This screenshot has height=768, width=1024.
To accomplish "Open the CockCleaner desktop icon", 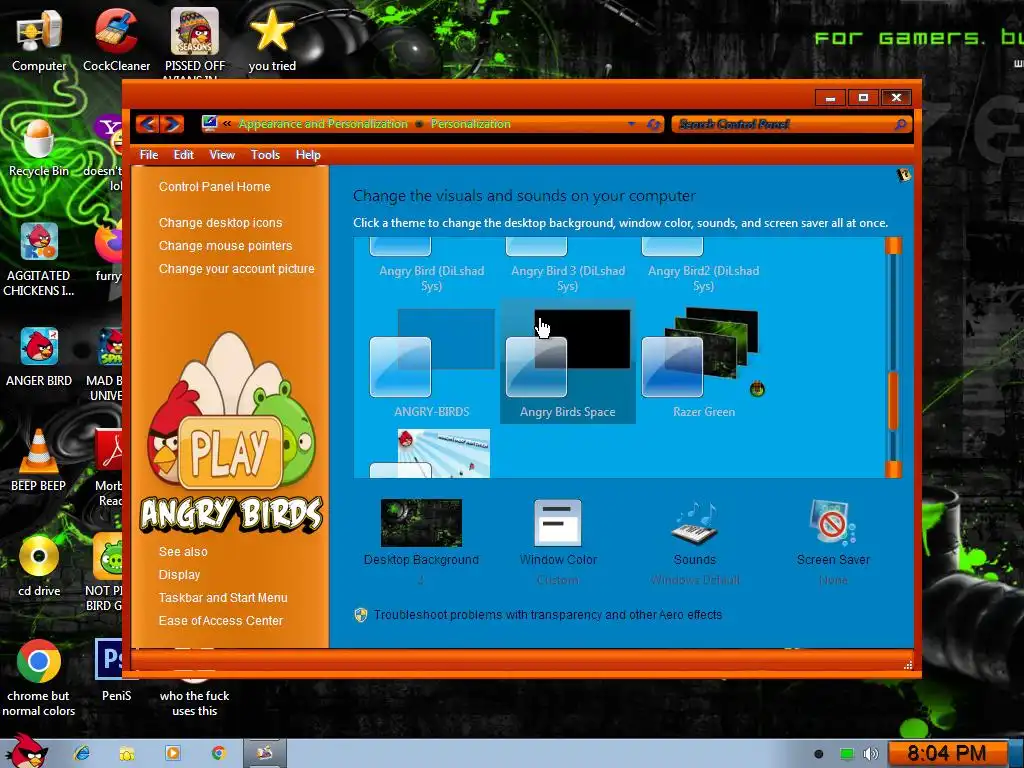I will pos(116,40).
